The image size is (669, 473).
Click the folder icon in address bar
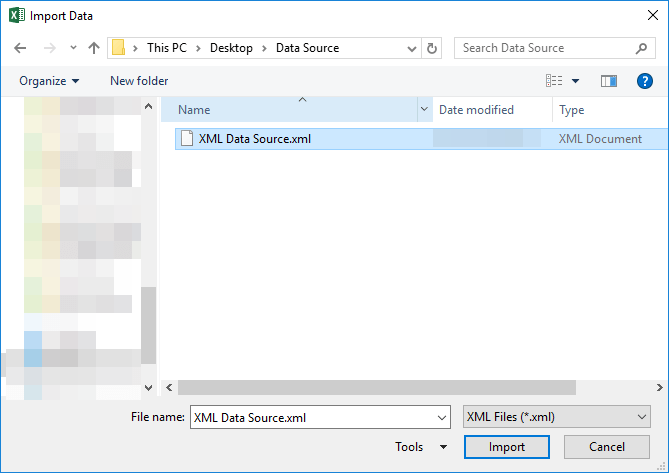[118, 48]
